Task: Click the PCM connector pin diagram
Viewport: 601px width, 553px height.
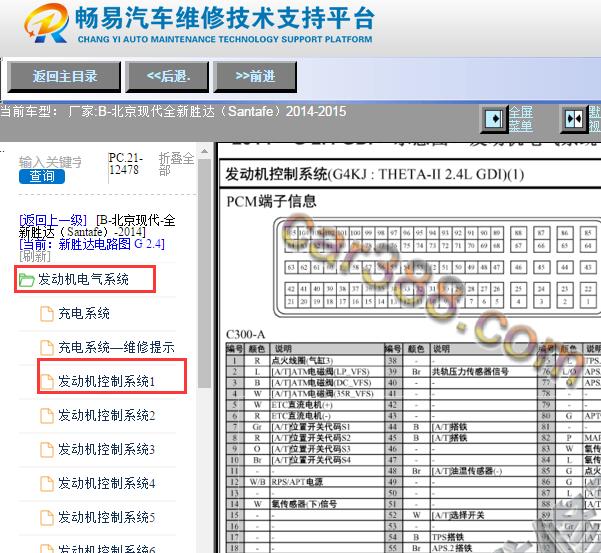Action: (x=437, y=267)
